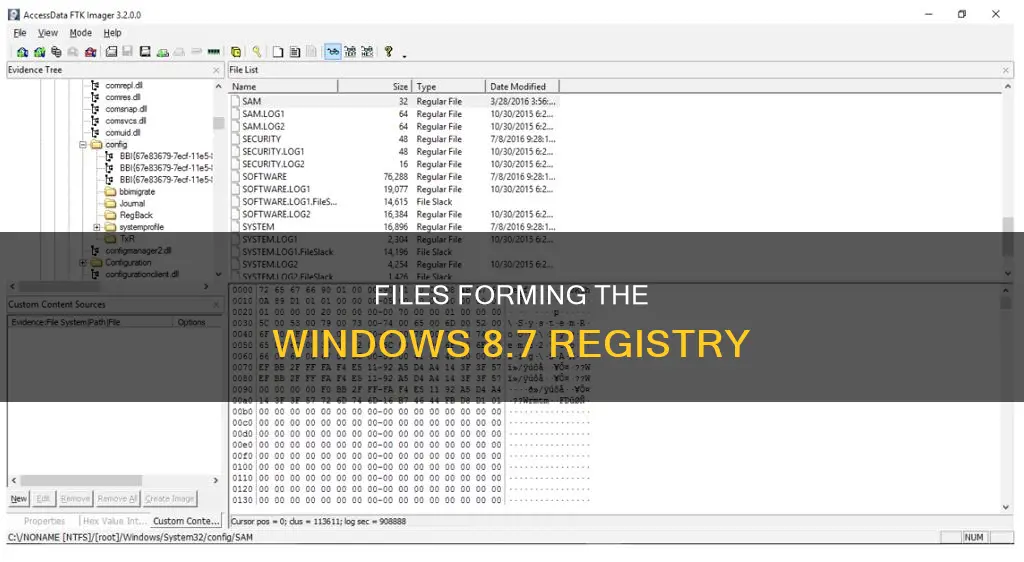Click the greyed Create Custom Content Image icon
The width and height of the screenshot is (1024, 562).
pyautogui.click(x=179, y=52)
